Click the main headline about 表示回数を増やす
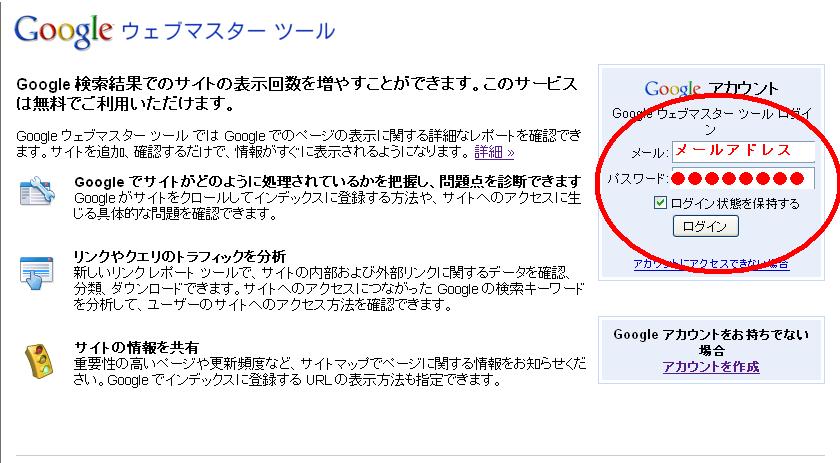The image size is (840, 463). point(297,93)
